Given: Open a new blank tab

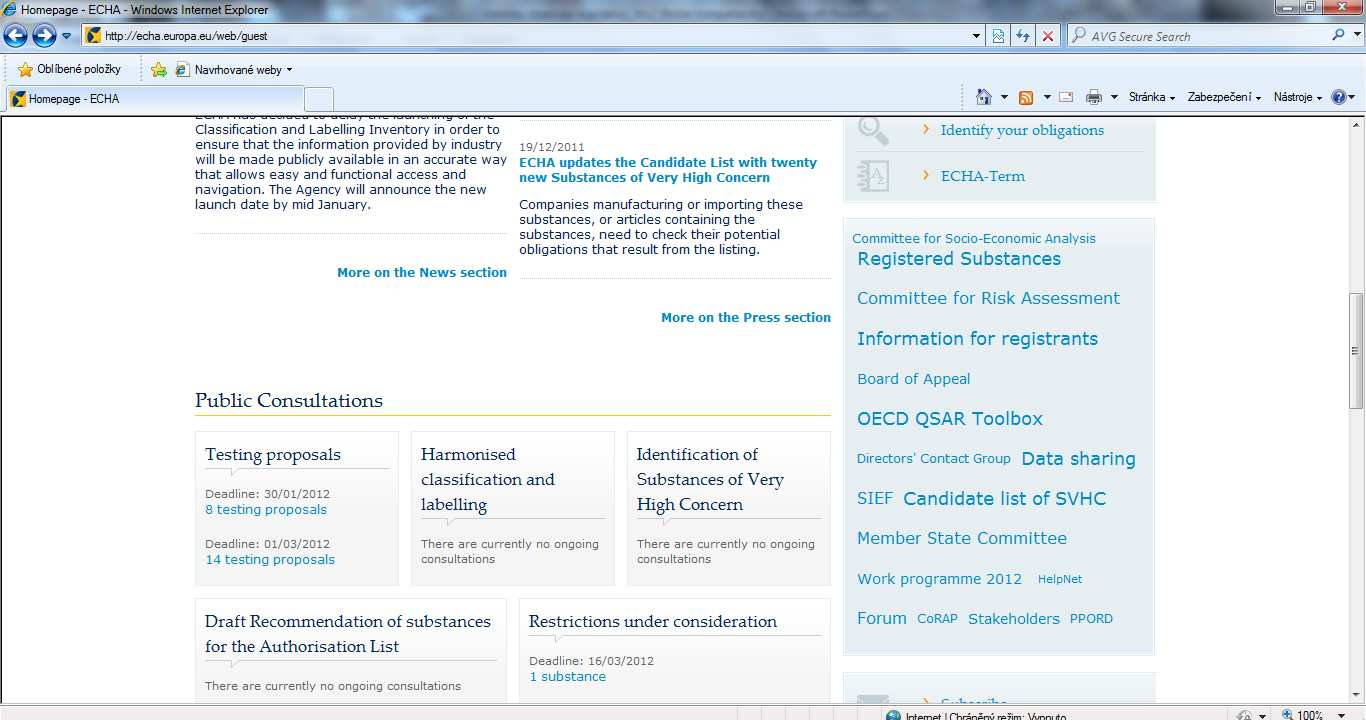Looking at the screenshot, I should [318, 99].
